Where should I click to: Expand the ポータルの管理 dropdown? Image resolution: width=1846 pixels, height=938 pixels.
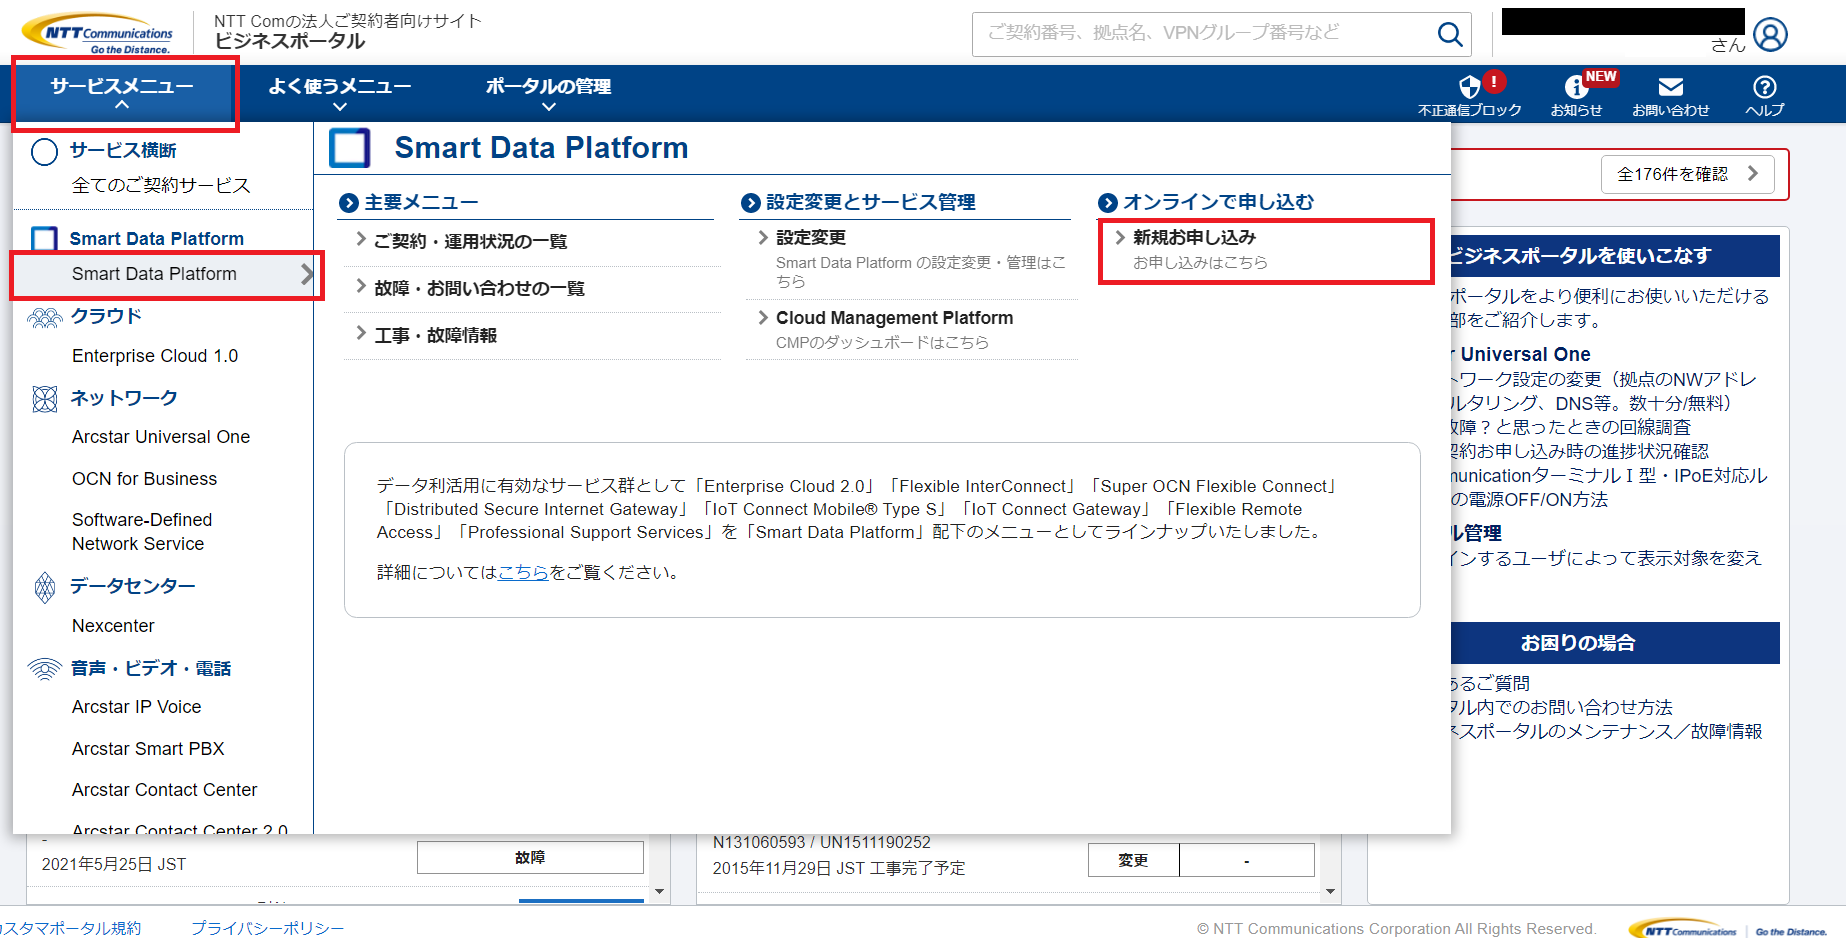(548, 92)
